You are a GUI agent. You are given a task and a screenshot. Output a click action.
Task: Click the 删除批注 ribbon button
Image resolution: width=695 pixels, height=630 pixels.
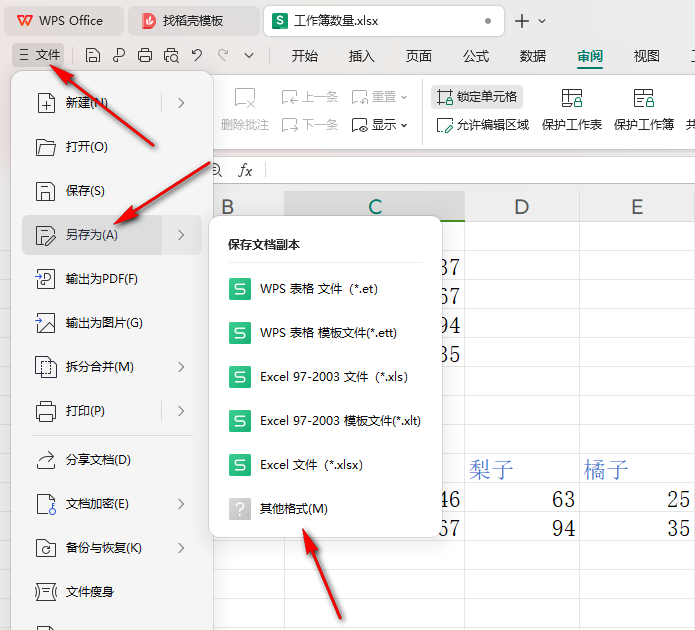pos(245,110)
